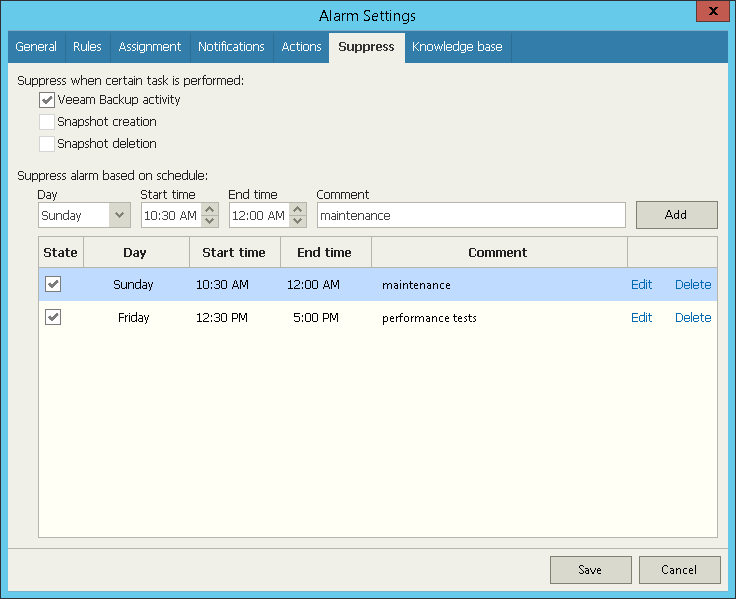The image size is (736, 599).
Task: Toggle state checkbox for Friday row
Action: (53, 317)
